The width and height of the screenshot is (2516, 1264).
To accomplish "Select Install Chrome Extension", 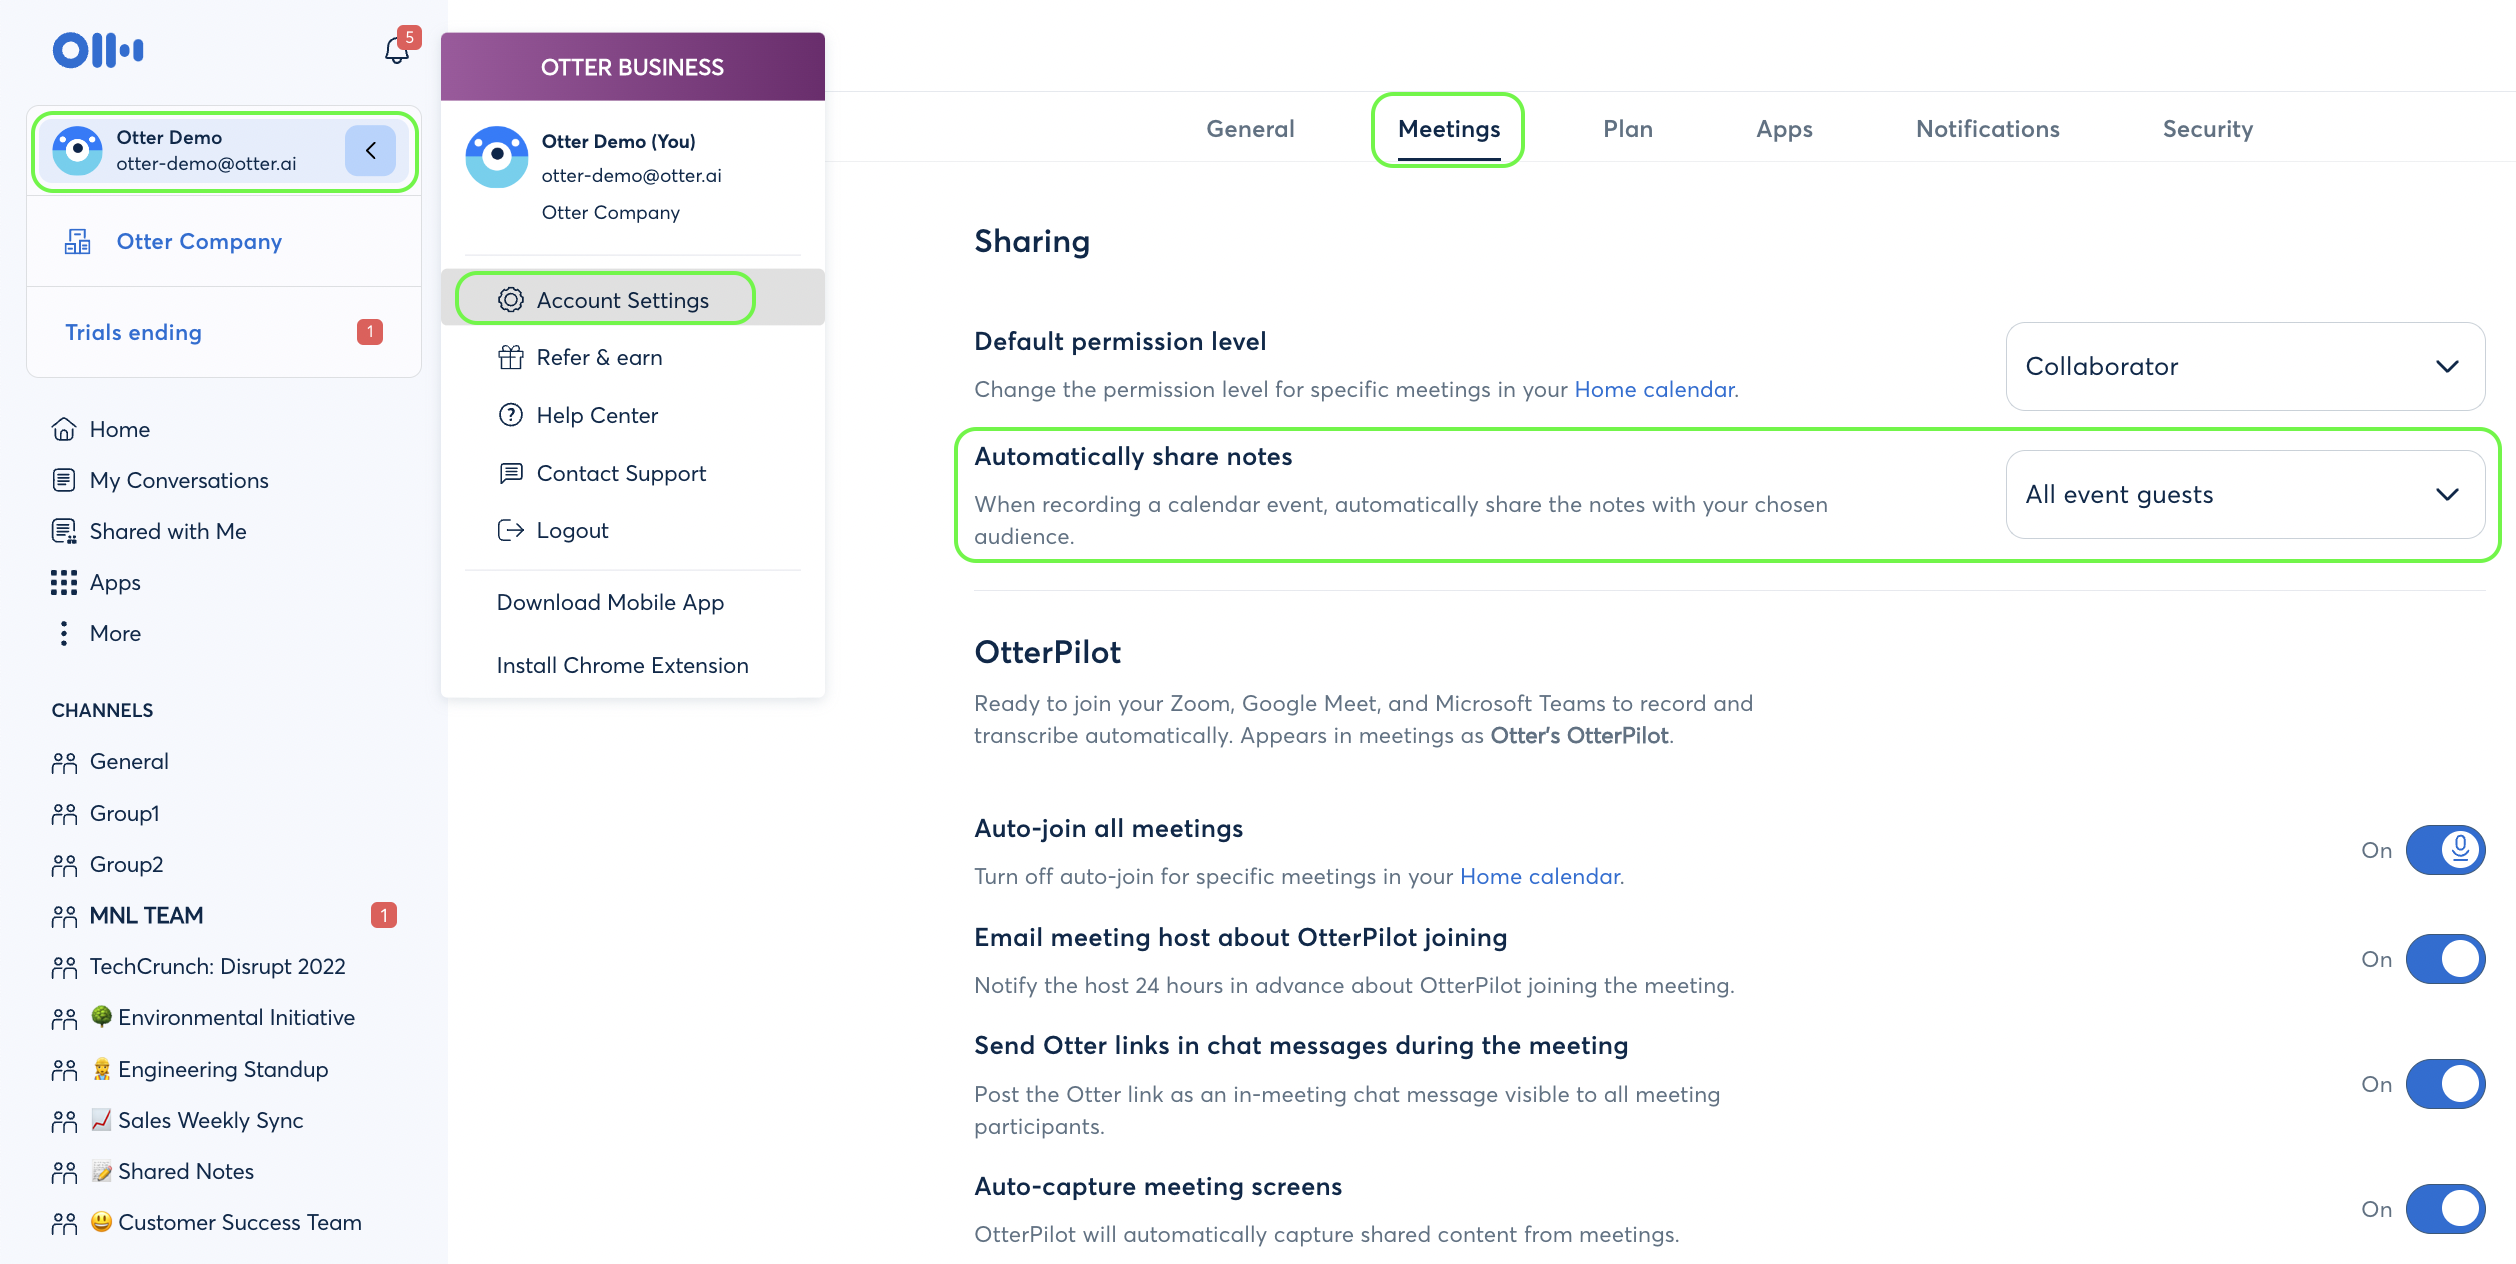I will (622, 664).
